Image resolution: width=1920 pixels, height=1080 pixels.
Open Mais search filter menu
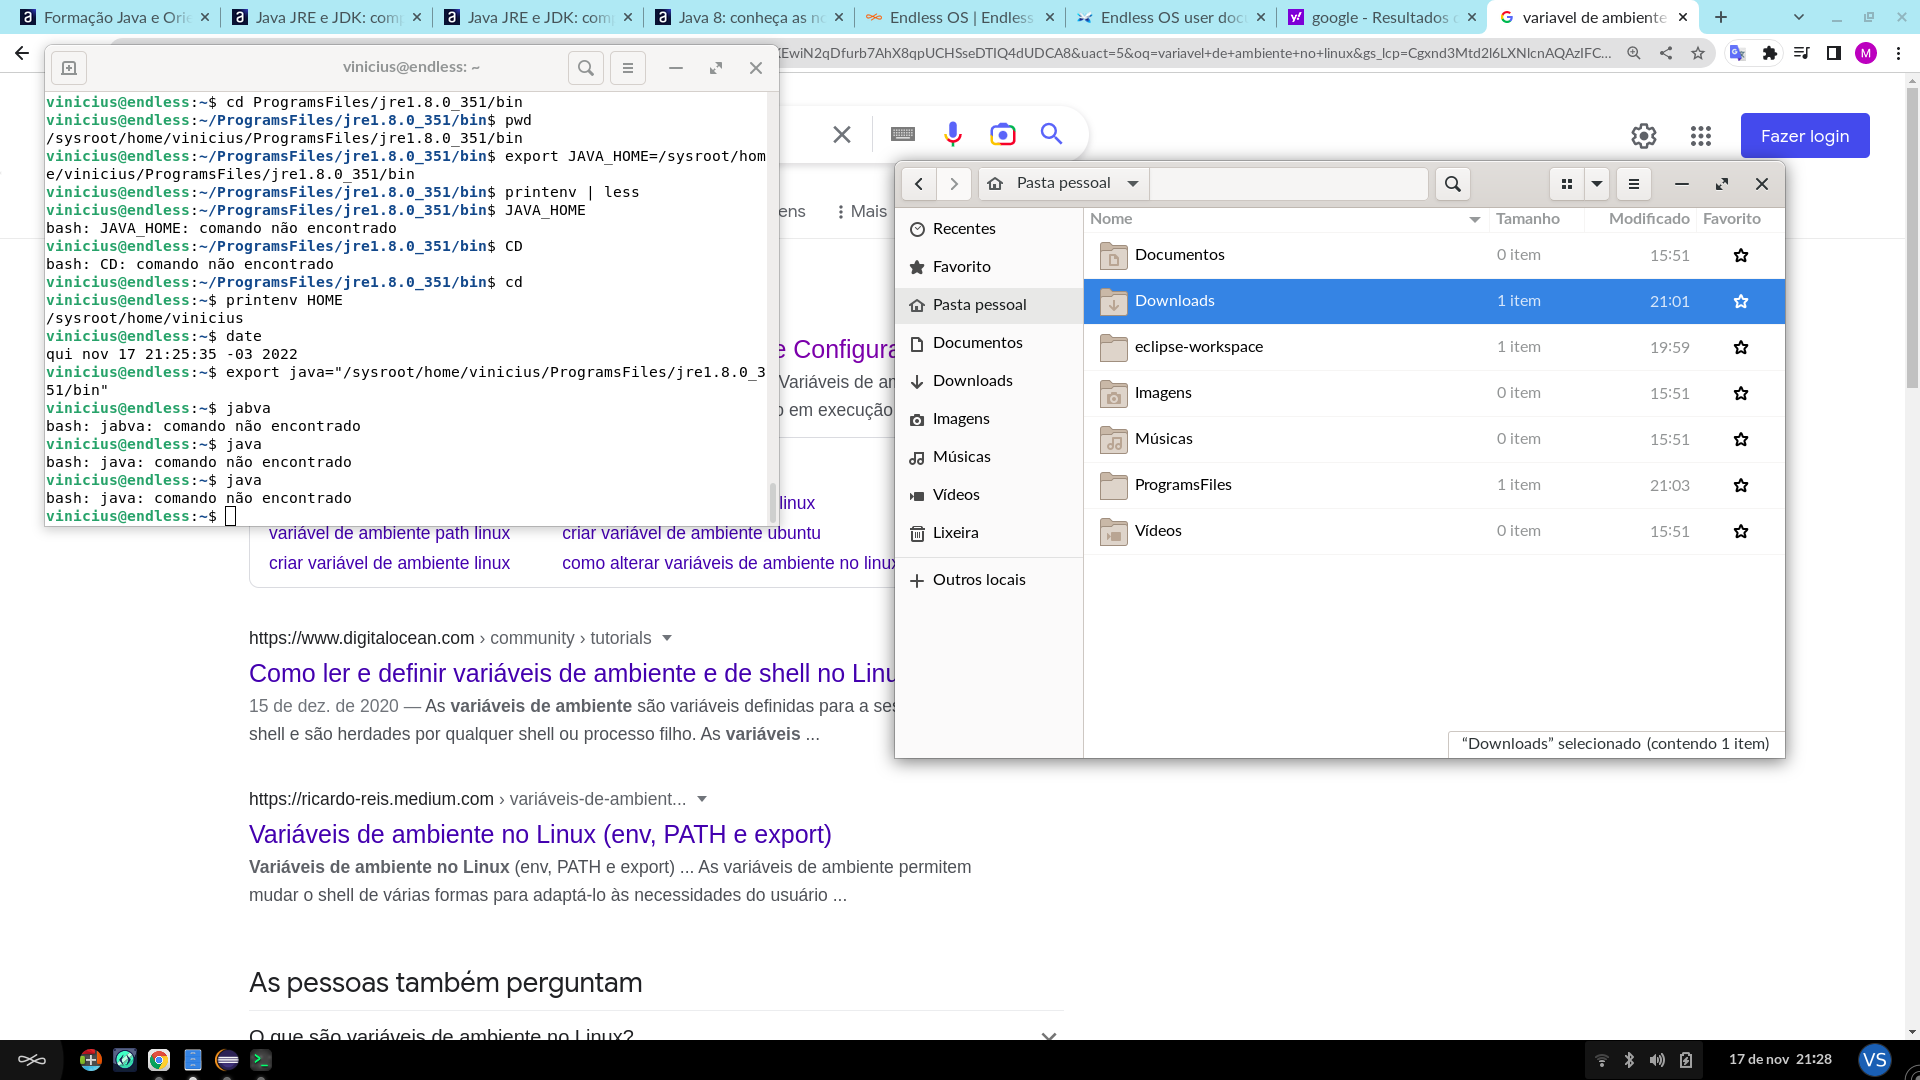coord(862,212)
